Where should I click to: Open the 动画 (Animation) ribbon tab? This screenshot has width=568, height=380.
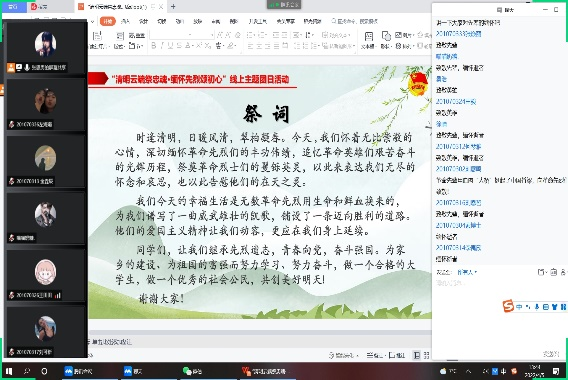point(180,21)
